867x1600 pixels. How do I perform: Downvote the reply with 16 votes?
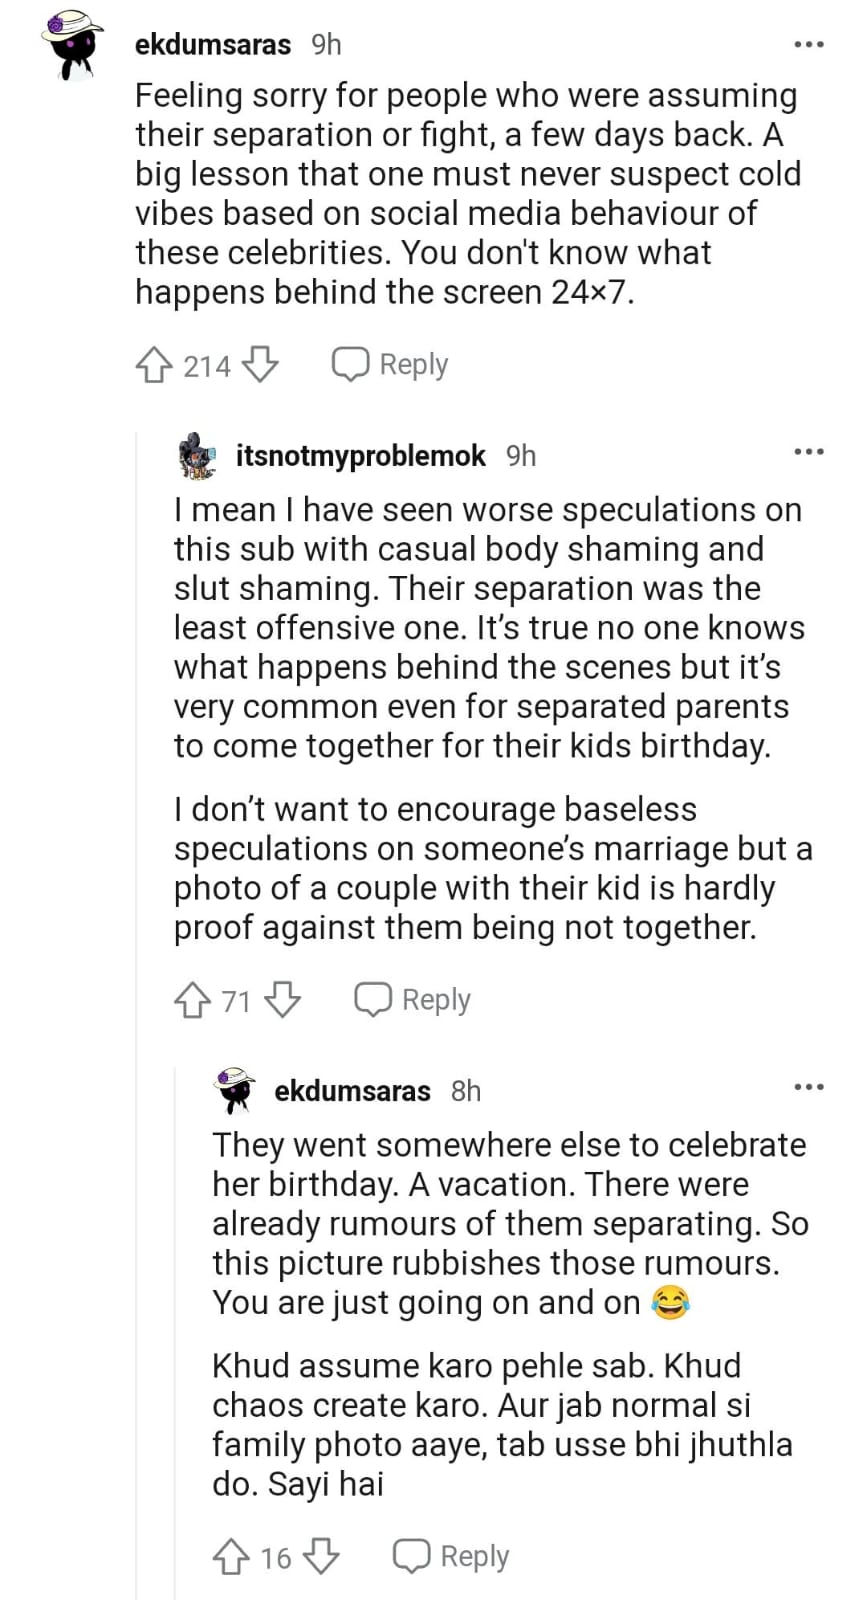(x=321, y=1556)
